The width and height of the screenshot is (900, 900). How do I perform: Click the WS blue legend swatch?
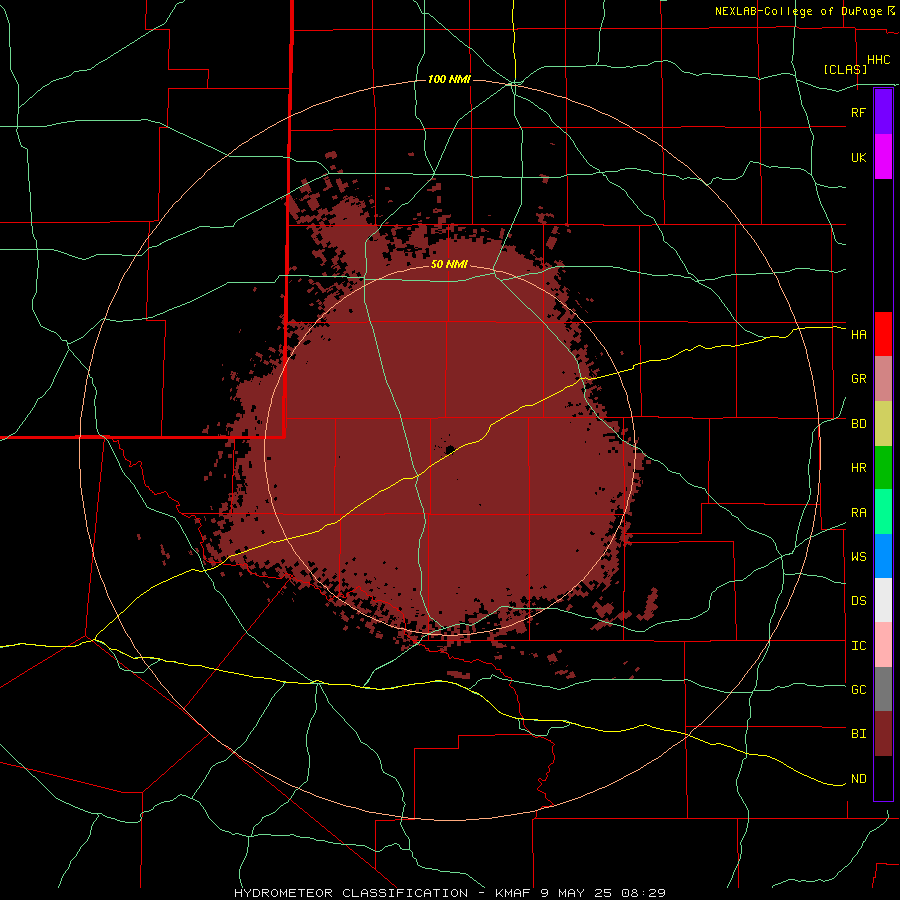(x=883, y=556)
